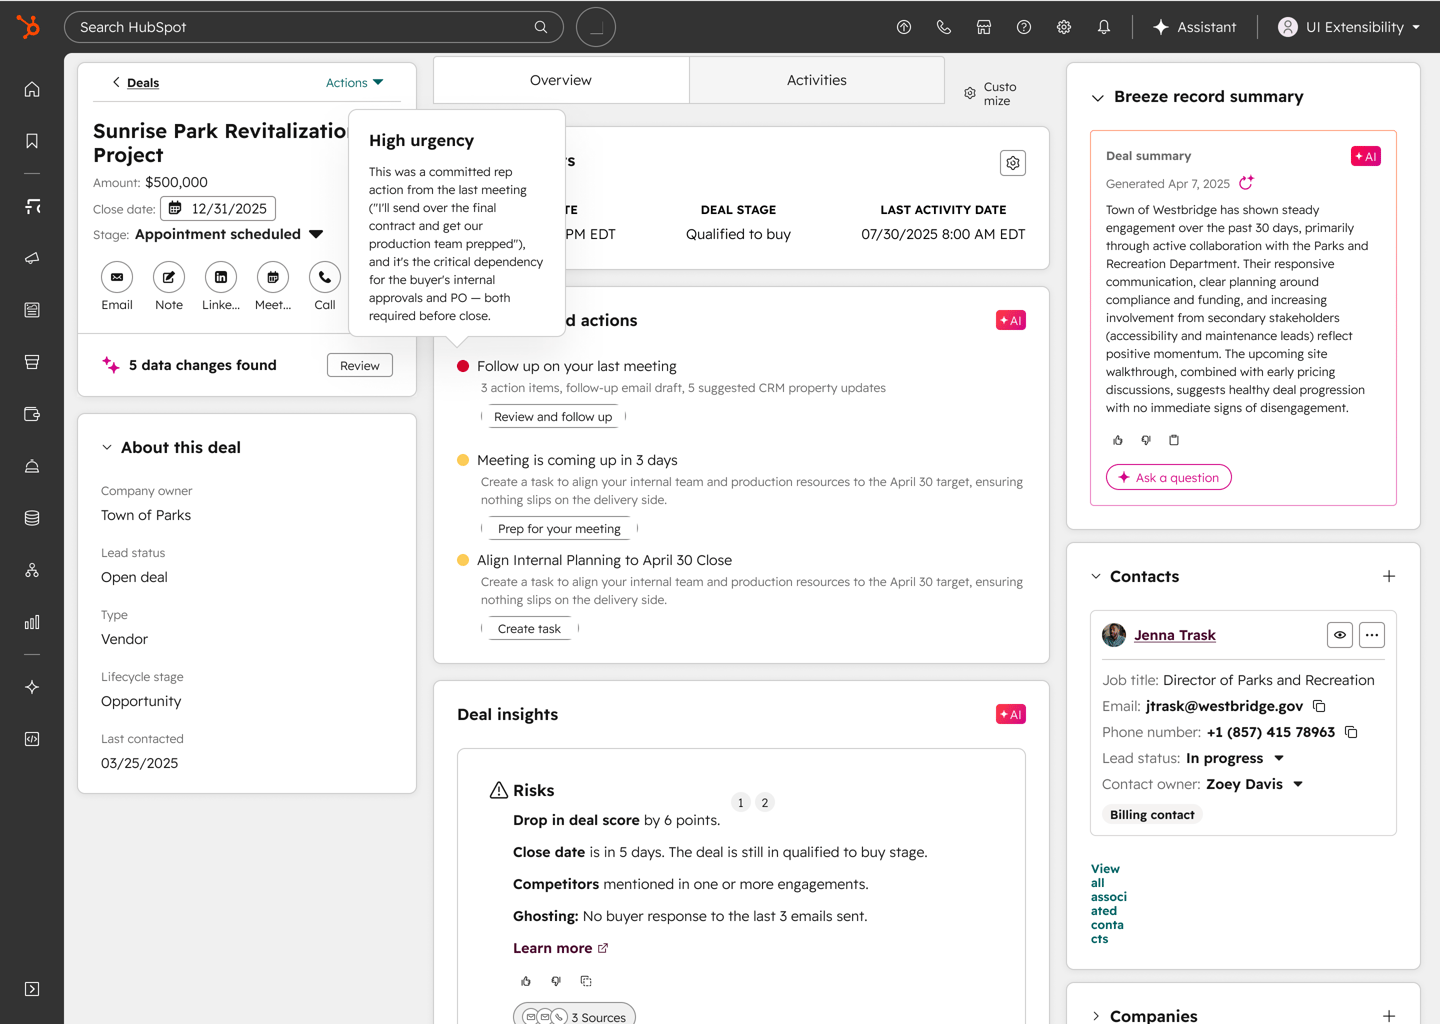This screenshot has width=1440, height=1024.
Task: Click the Upgrade arrow icon in the top bar
Action: click(904, 27)
